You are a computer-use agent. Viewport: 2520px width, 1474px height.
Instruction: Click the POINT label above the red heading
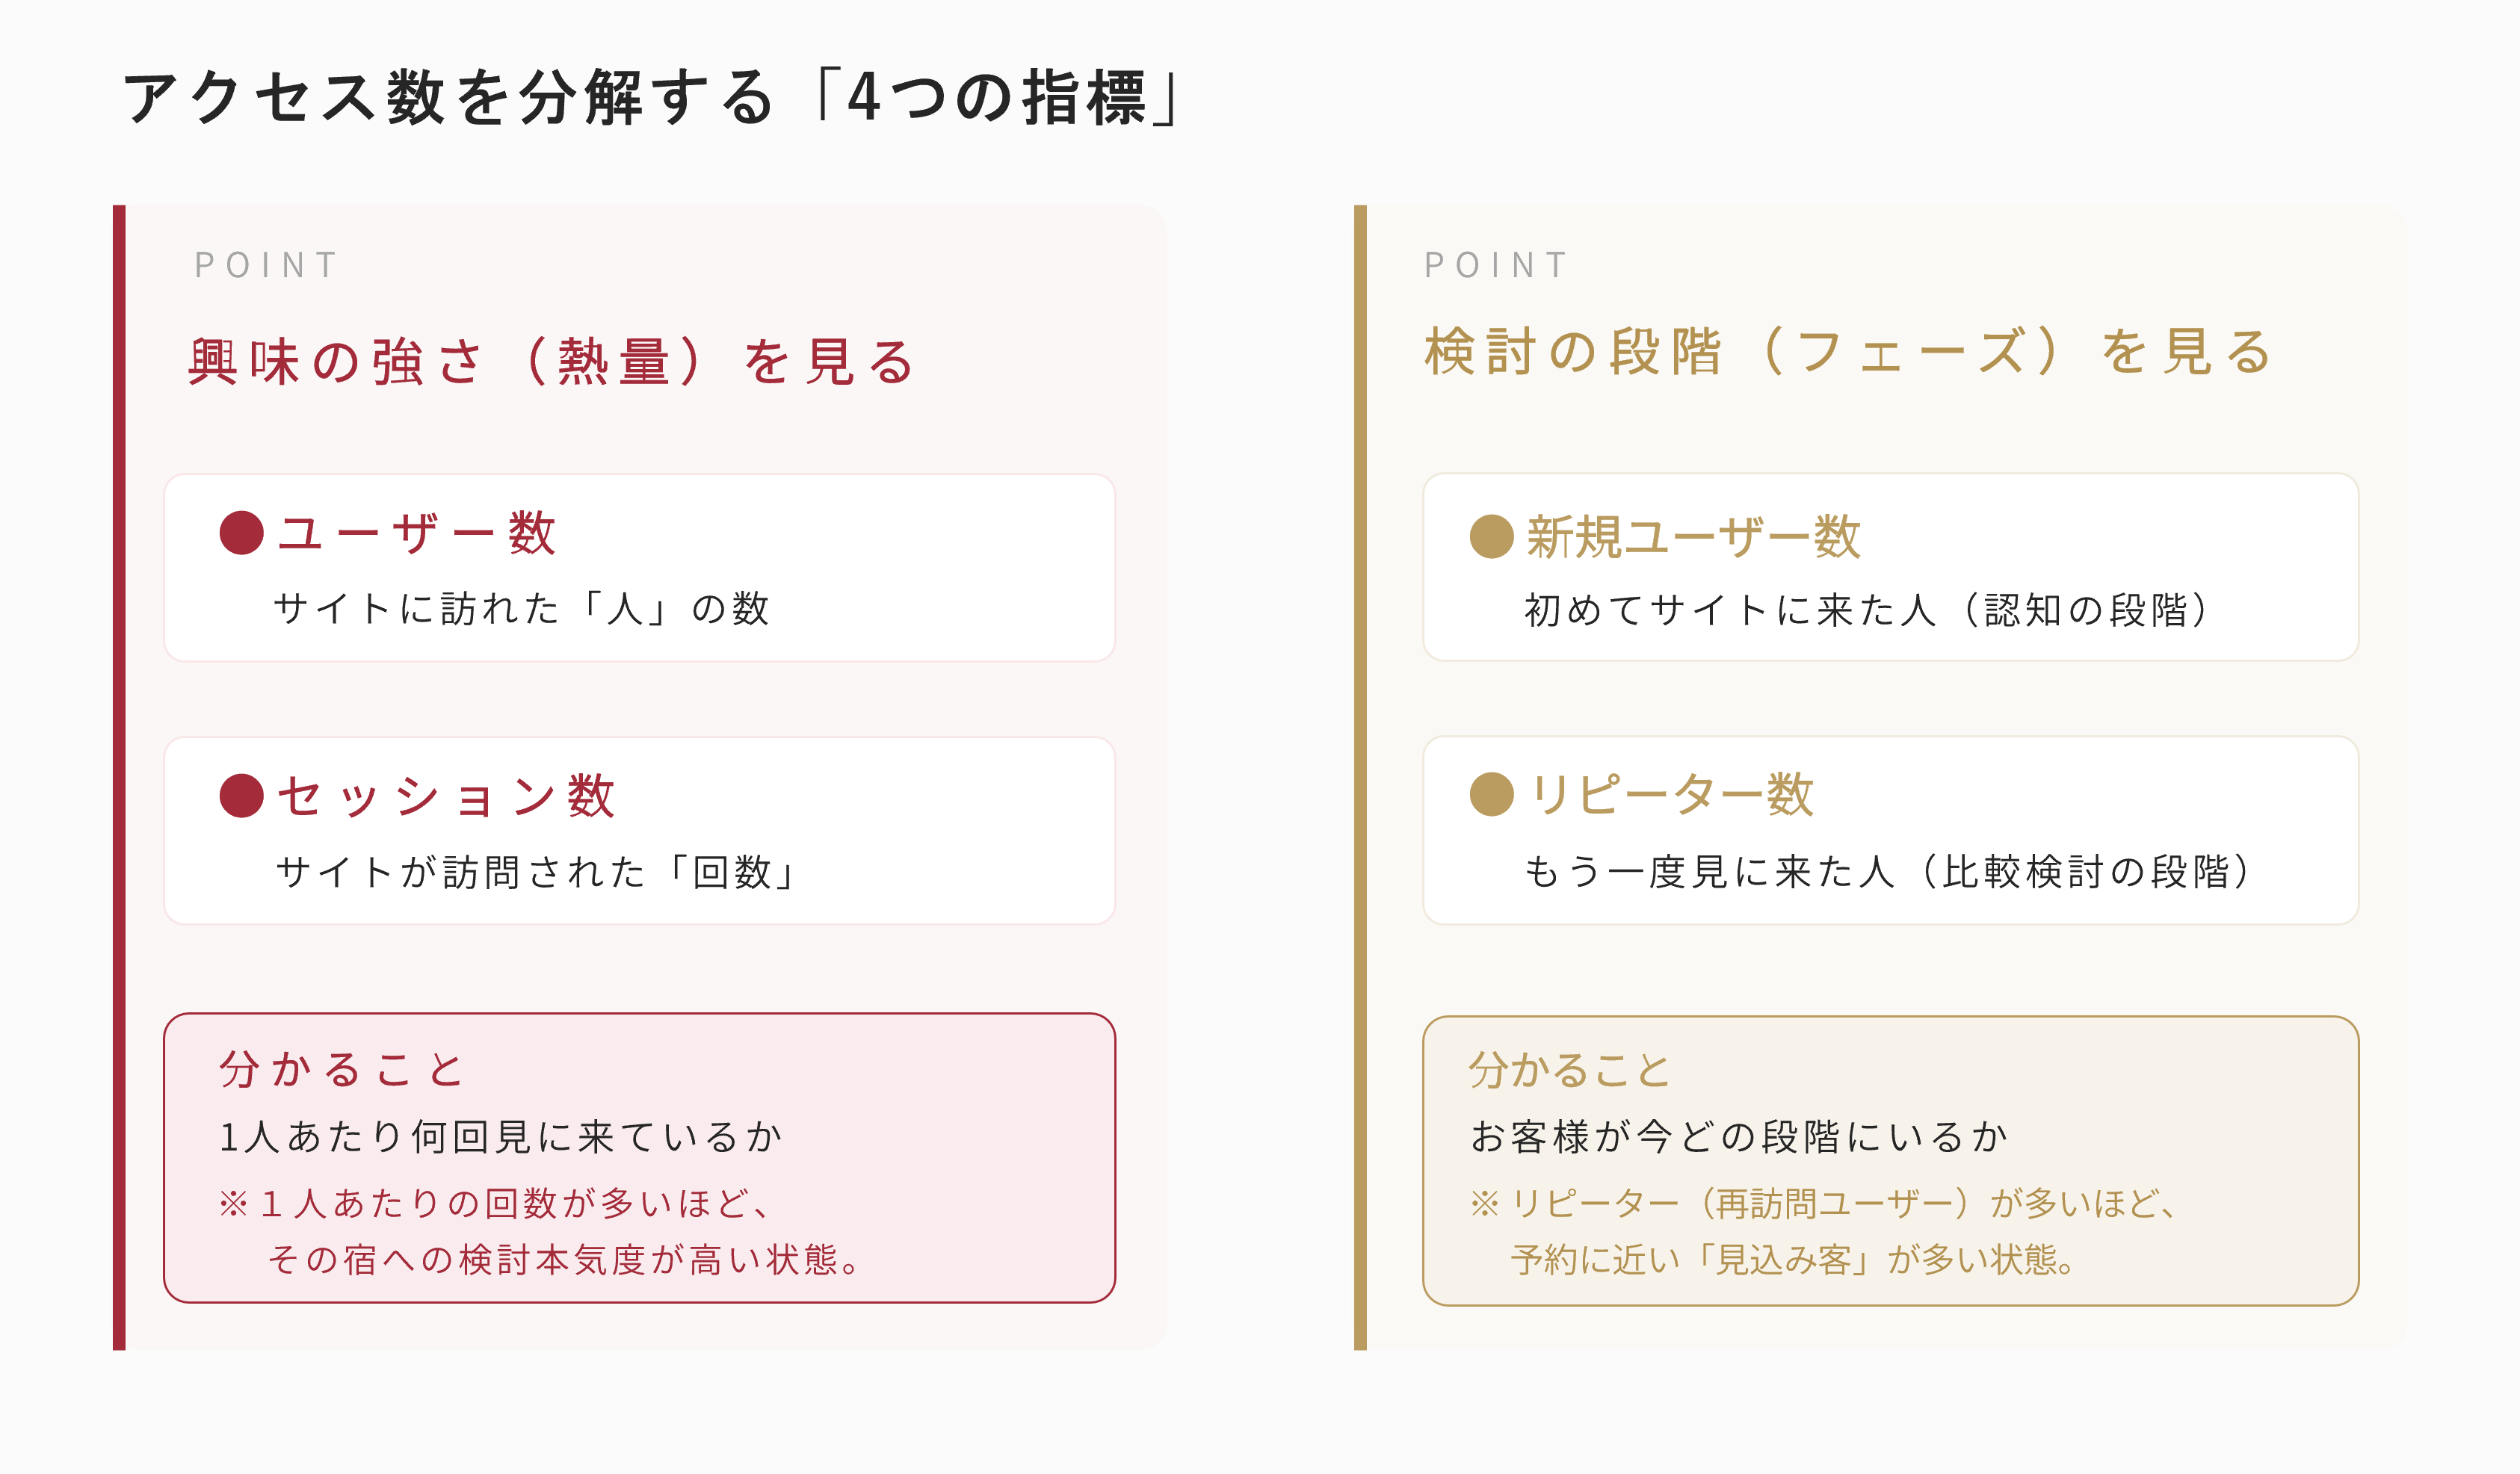[x=266, y=266]
